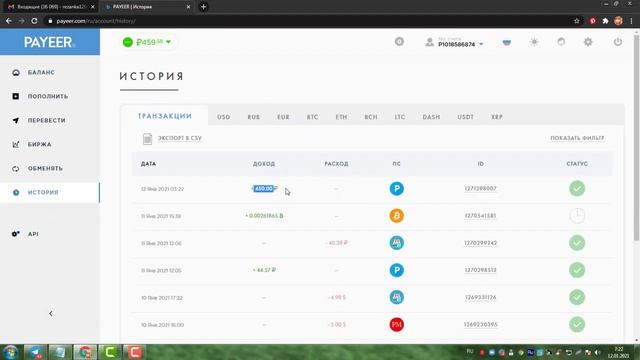Click the +0.00267865 BTC income amount
Image resolution: width=640 pixels, height=360 pixels.
[x=264, y=216]
